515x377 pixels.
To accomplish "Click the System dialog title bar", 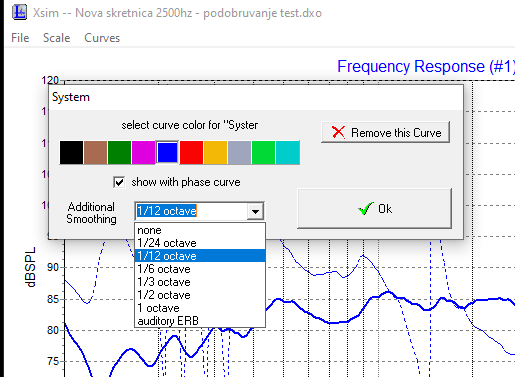I will [x=256, y=97].
